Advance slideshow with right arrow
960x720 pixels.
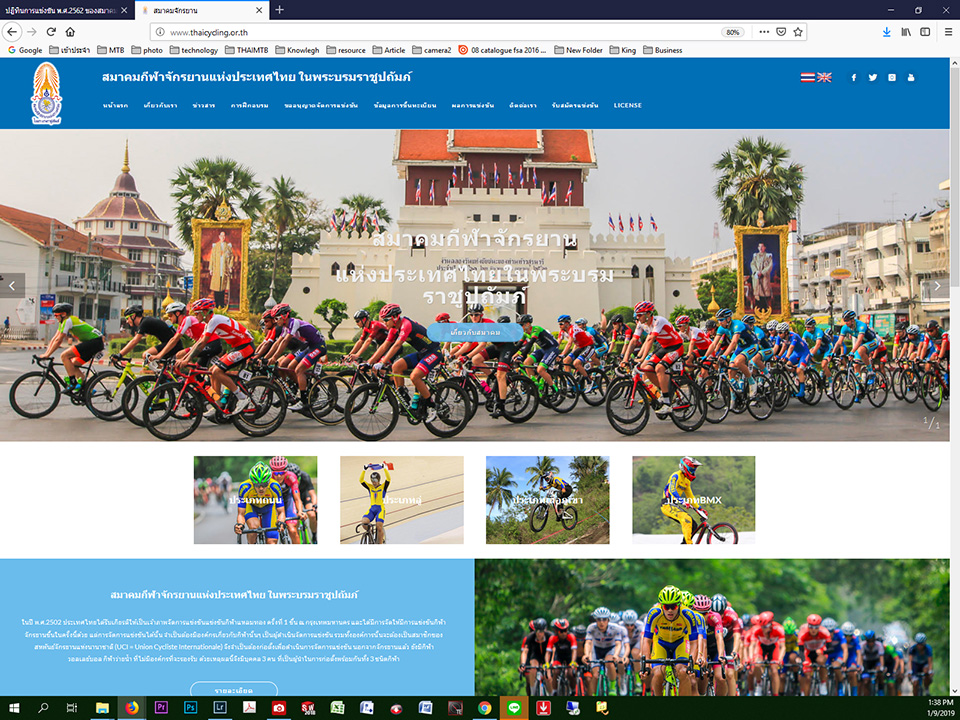pyautogui.click(x=936, y=286)
